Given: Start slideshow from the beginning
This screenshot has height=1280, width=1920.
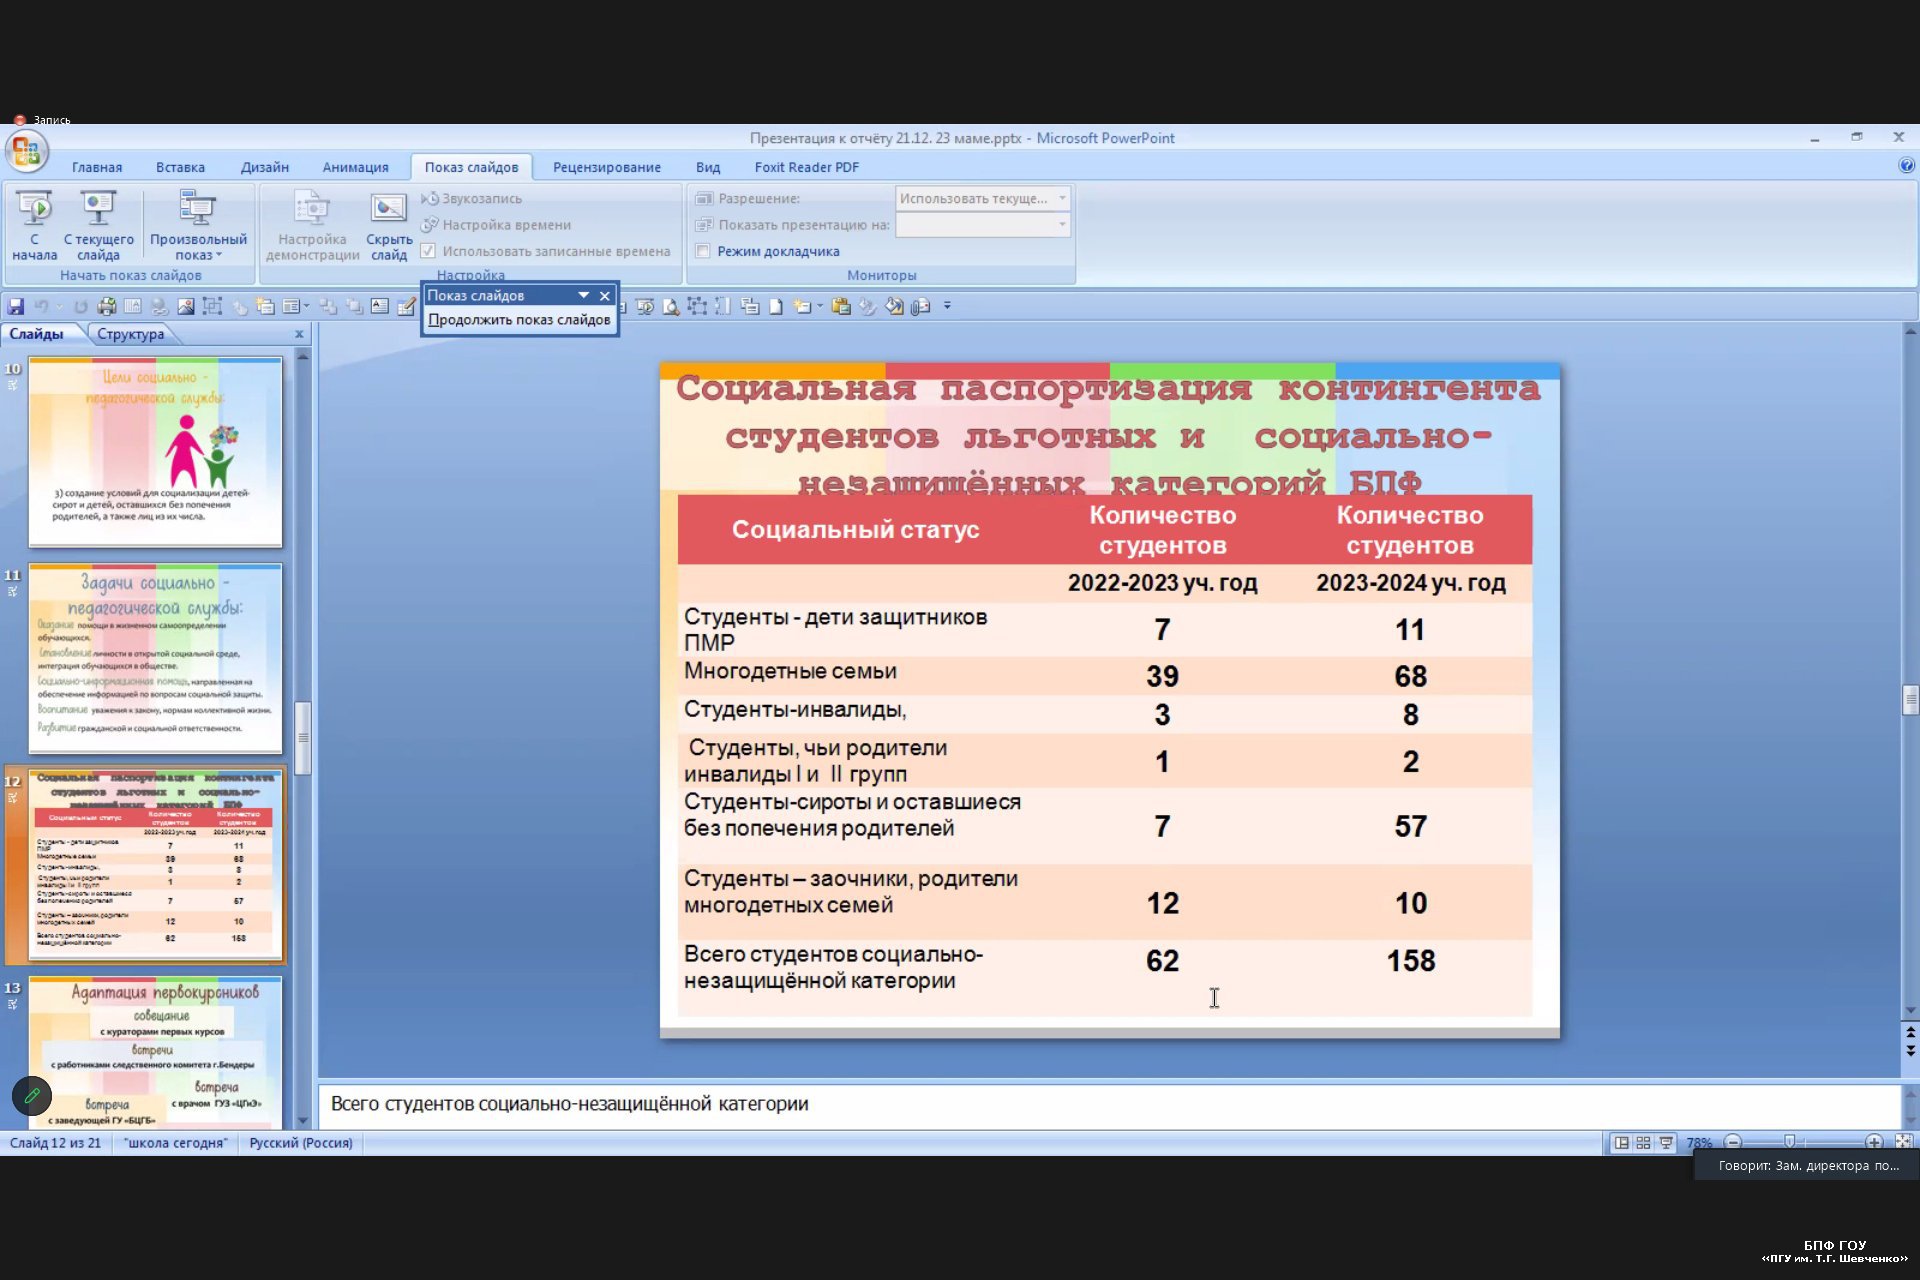Looking at the screenshot, I should pyautogui.click(x=34, y=226).
